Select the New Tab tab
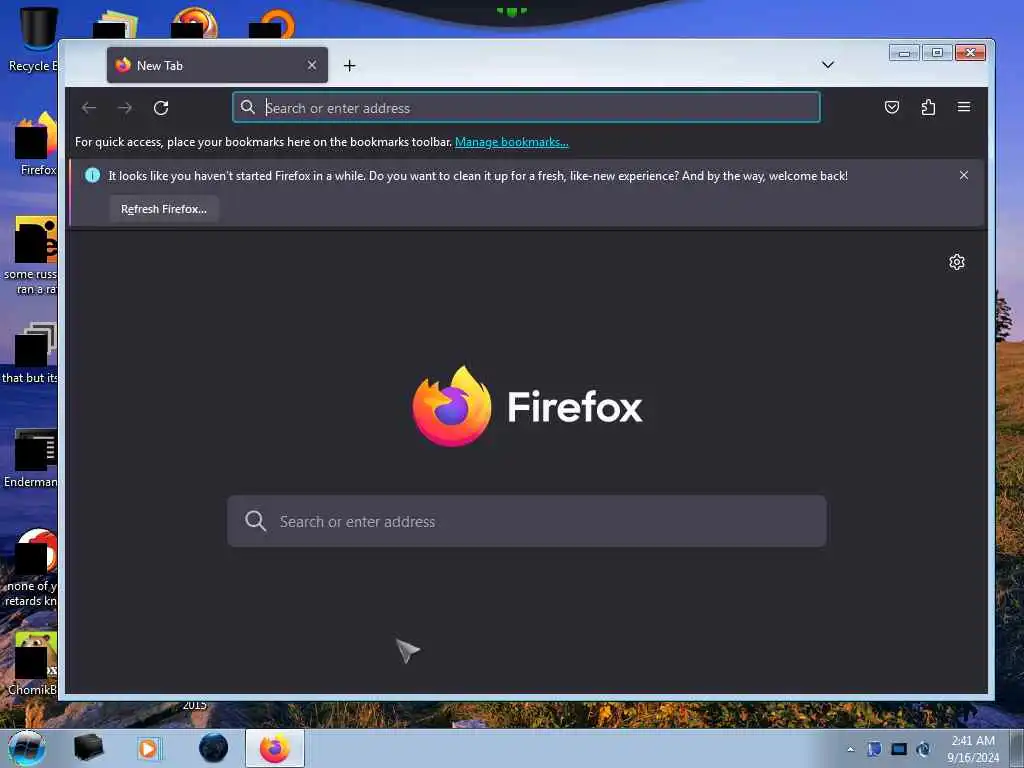1024x768 pixels. (217, 65)
